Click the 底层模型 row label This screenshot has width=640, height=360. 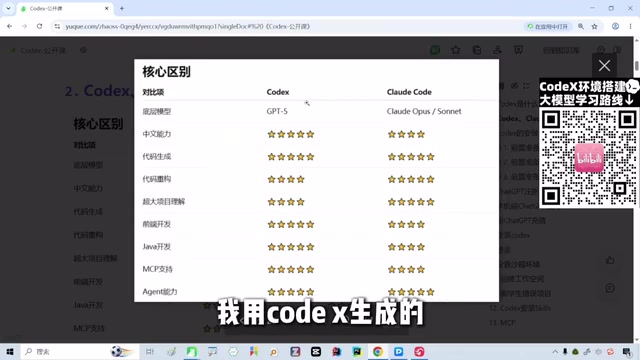point(157,111)
